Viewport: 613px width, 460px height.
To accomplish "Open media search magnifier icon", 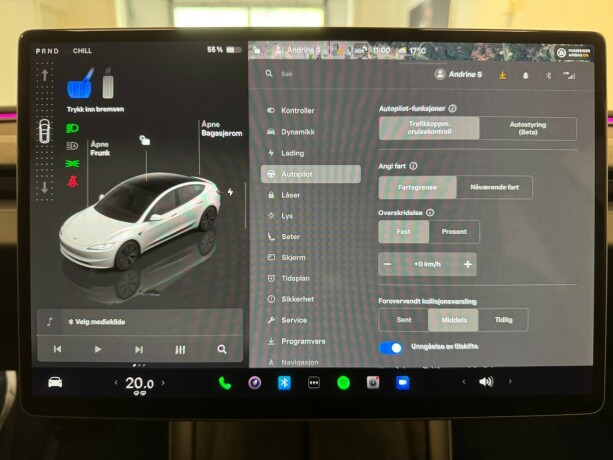I will point(222,349).
